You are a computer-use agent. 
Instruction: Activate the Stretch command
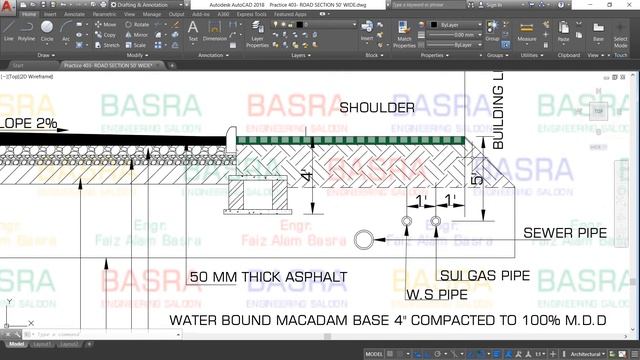tap(107, 45)
